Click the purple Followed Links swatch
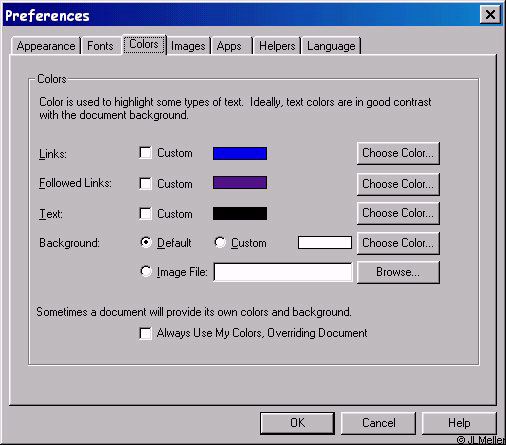The height and width of the screenshot is (445, 506). (x=240, y=183)
